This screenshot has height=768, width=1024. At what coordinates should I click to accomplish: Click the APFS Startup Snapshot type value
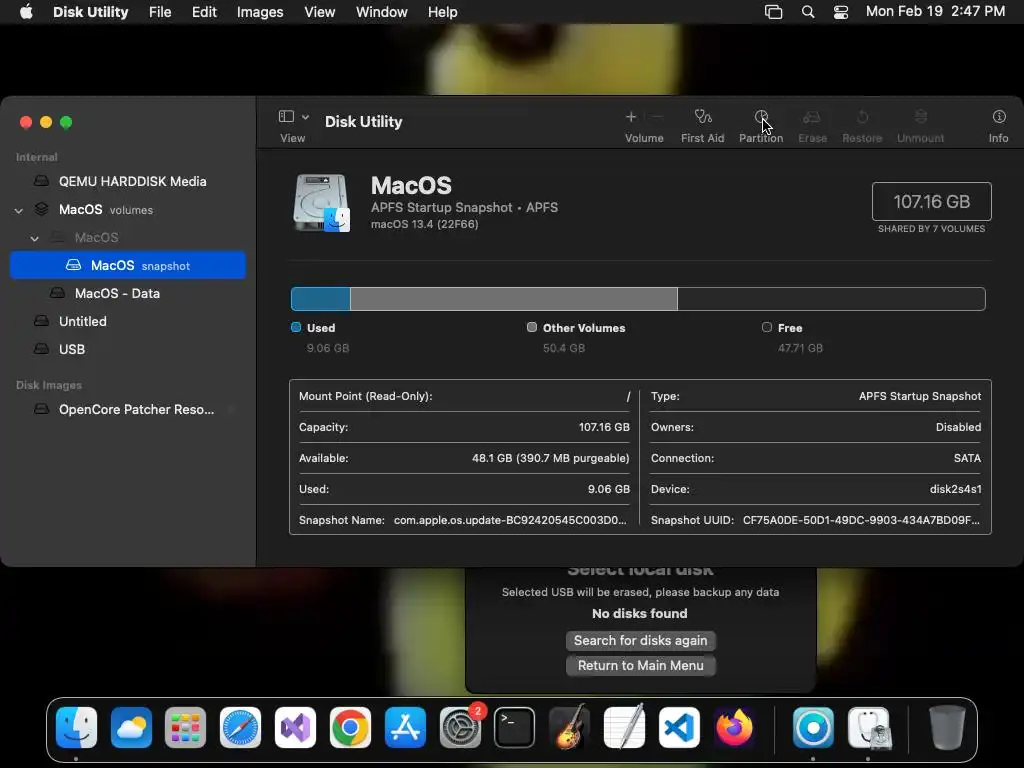click(920, 396)
